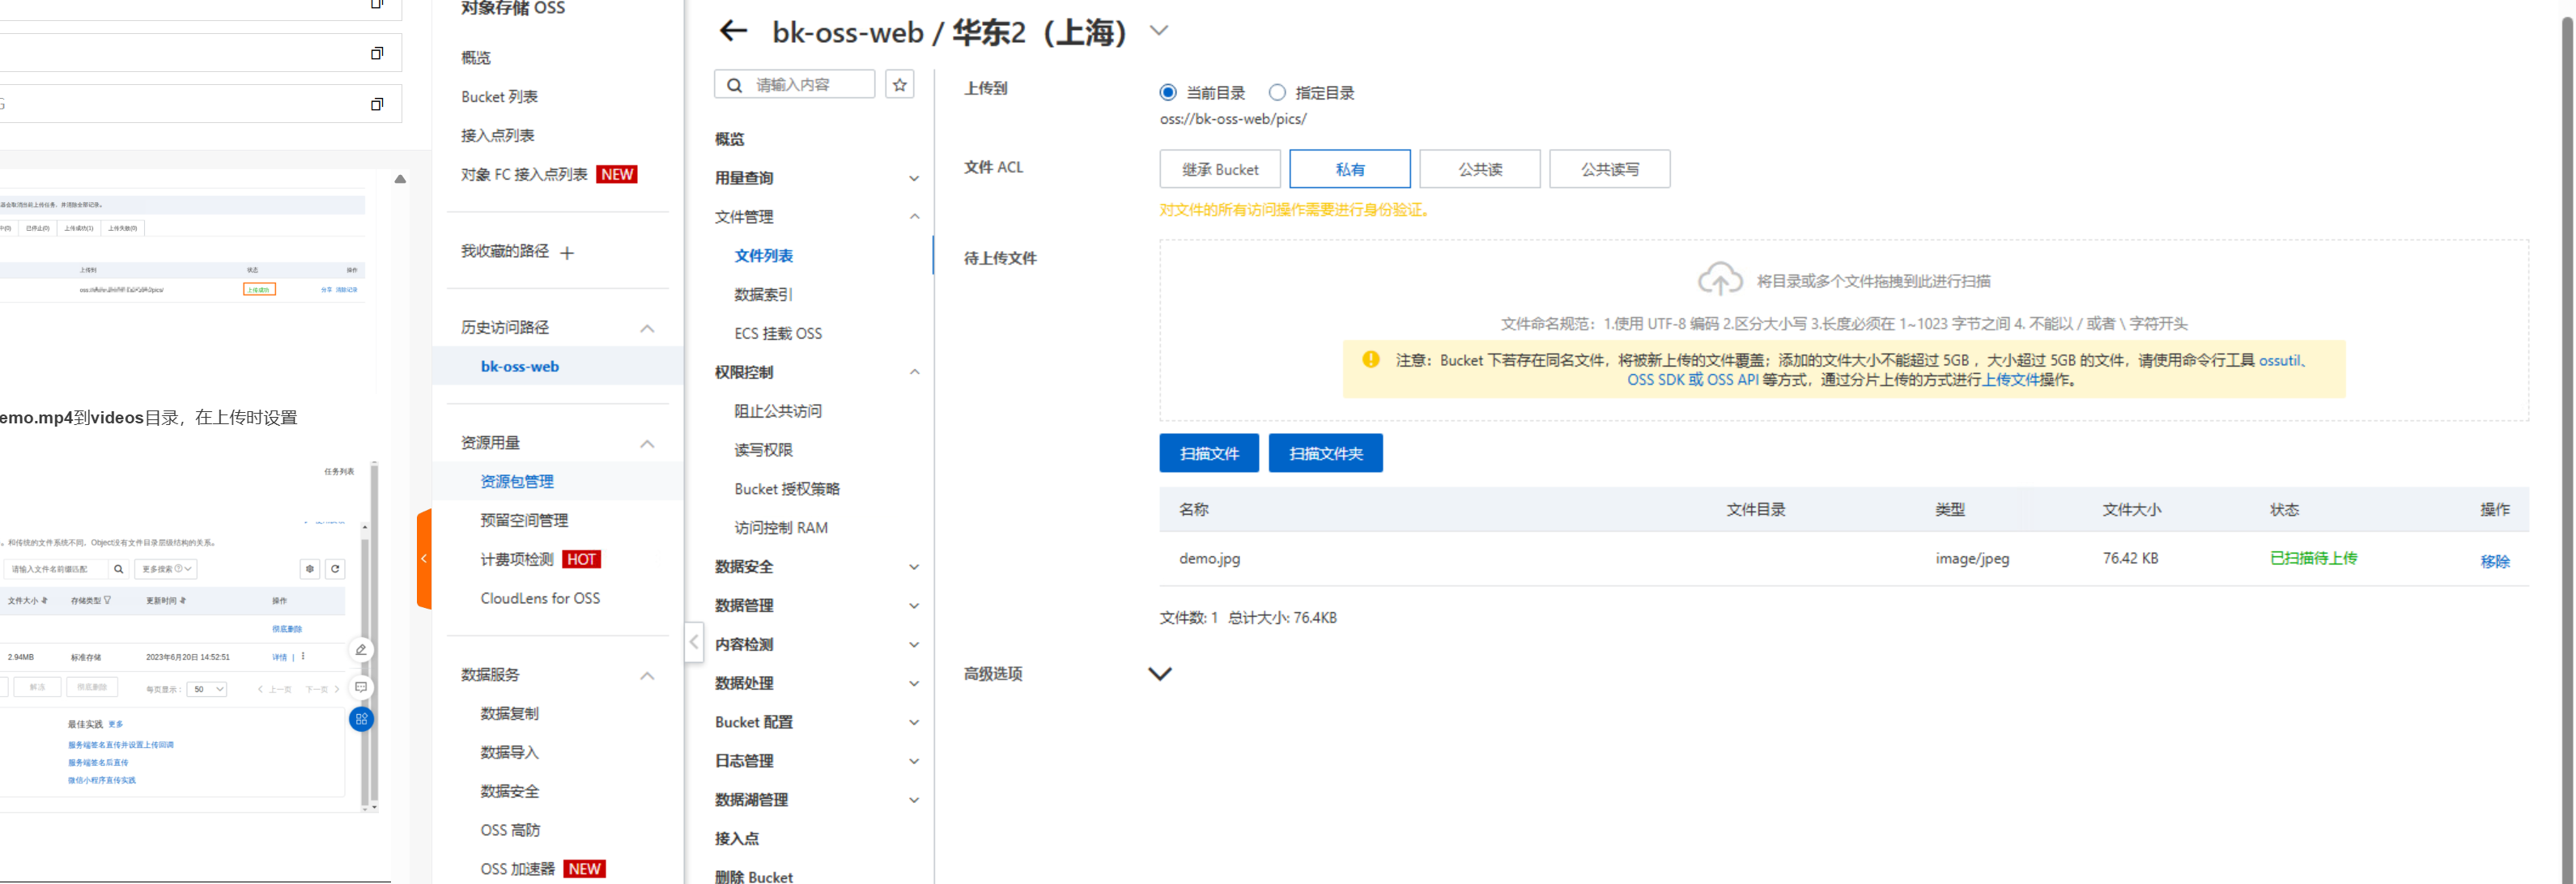Click the pencil edit floating icon
The width and height of the screenshot is (2576, 884).
click(361, 650)
